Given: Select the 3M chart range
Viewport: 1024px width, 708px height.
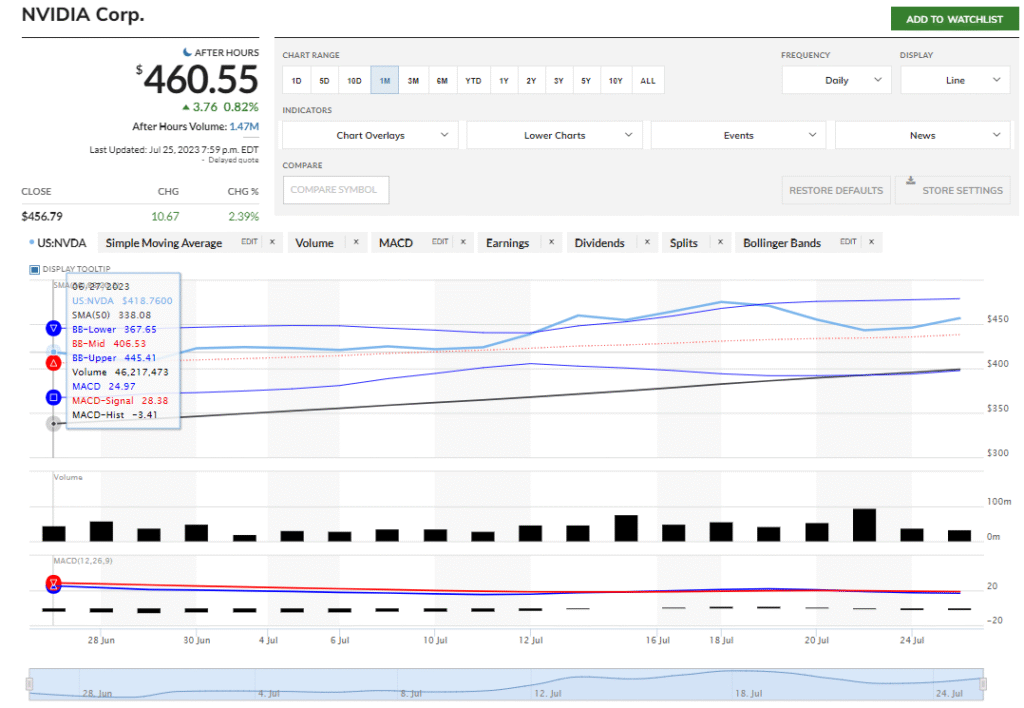Looking at the screenshot, I should click(413, 80).
